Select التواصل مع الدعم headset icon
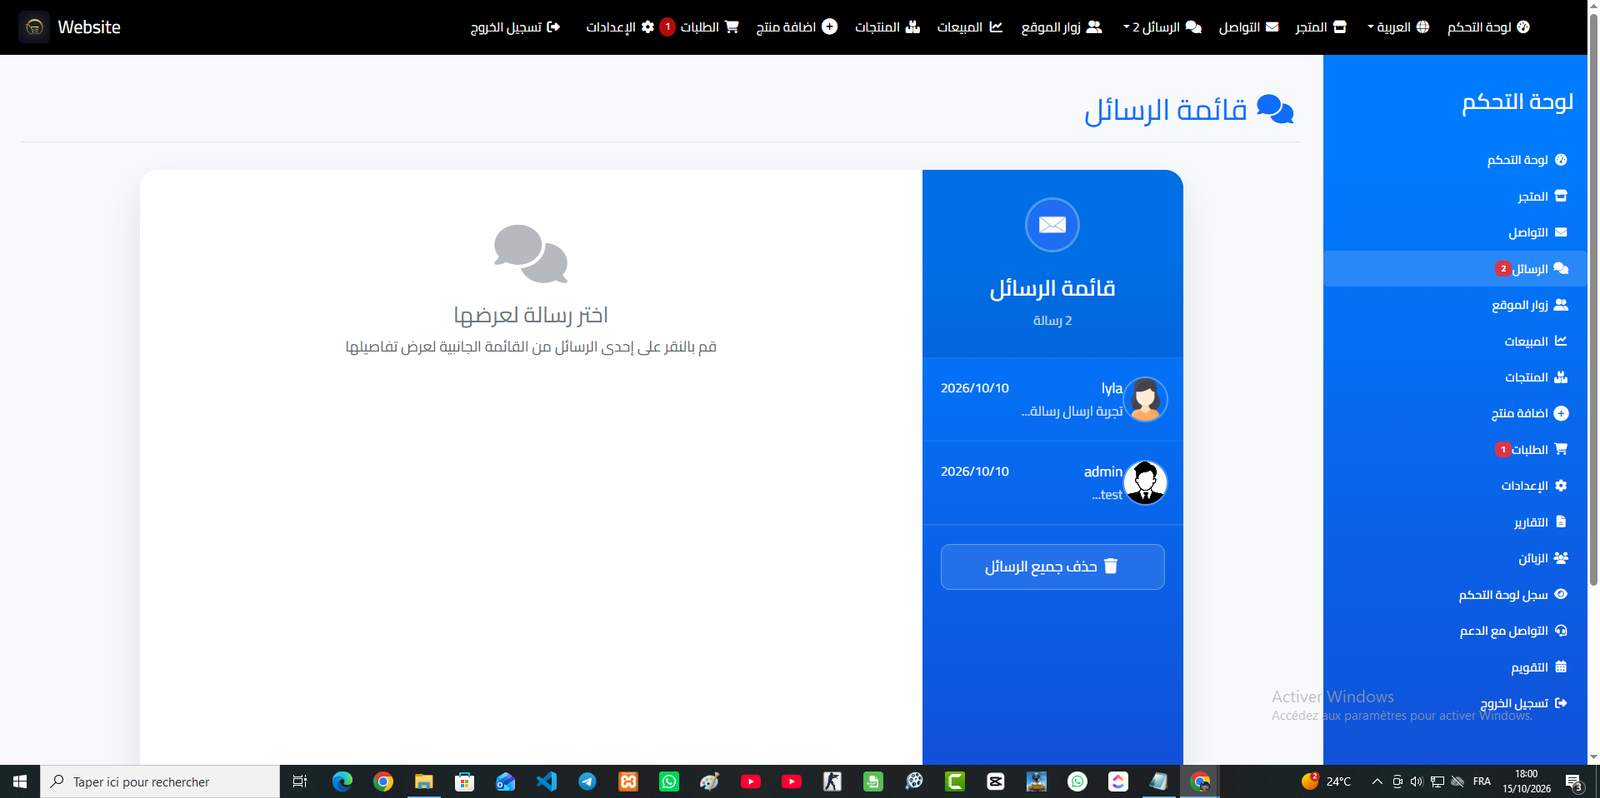 (1561, 631)
